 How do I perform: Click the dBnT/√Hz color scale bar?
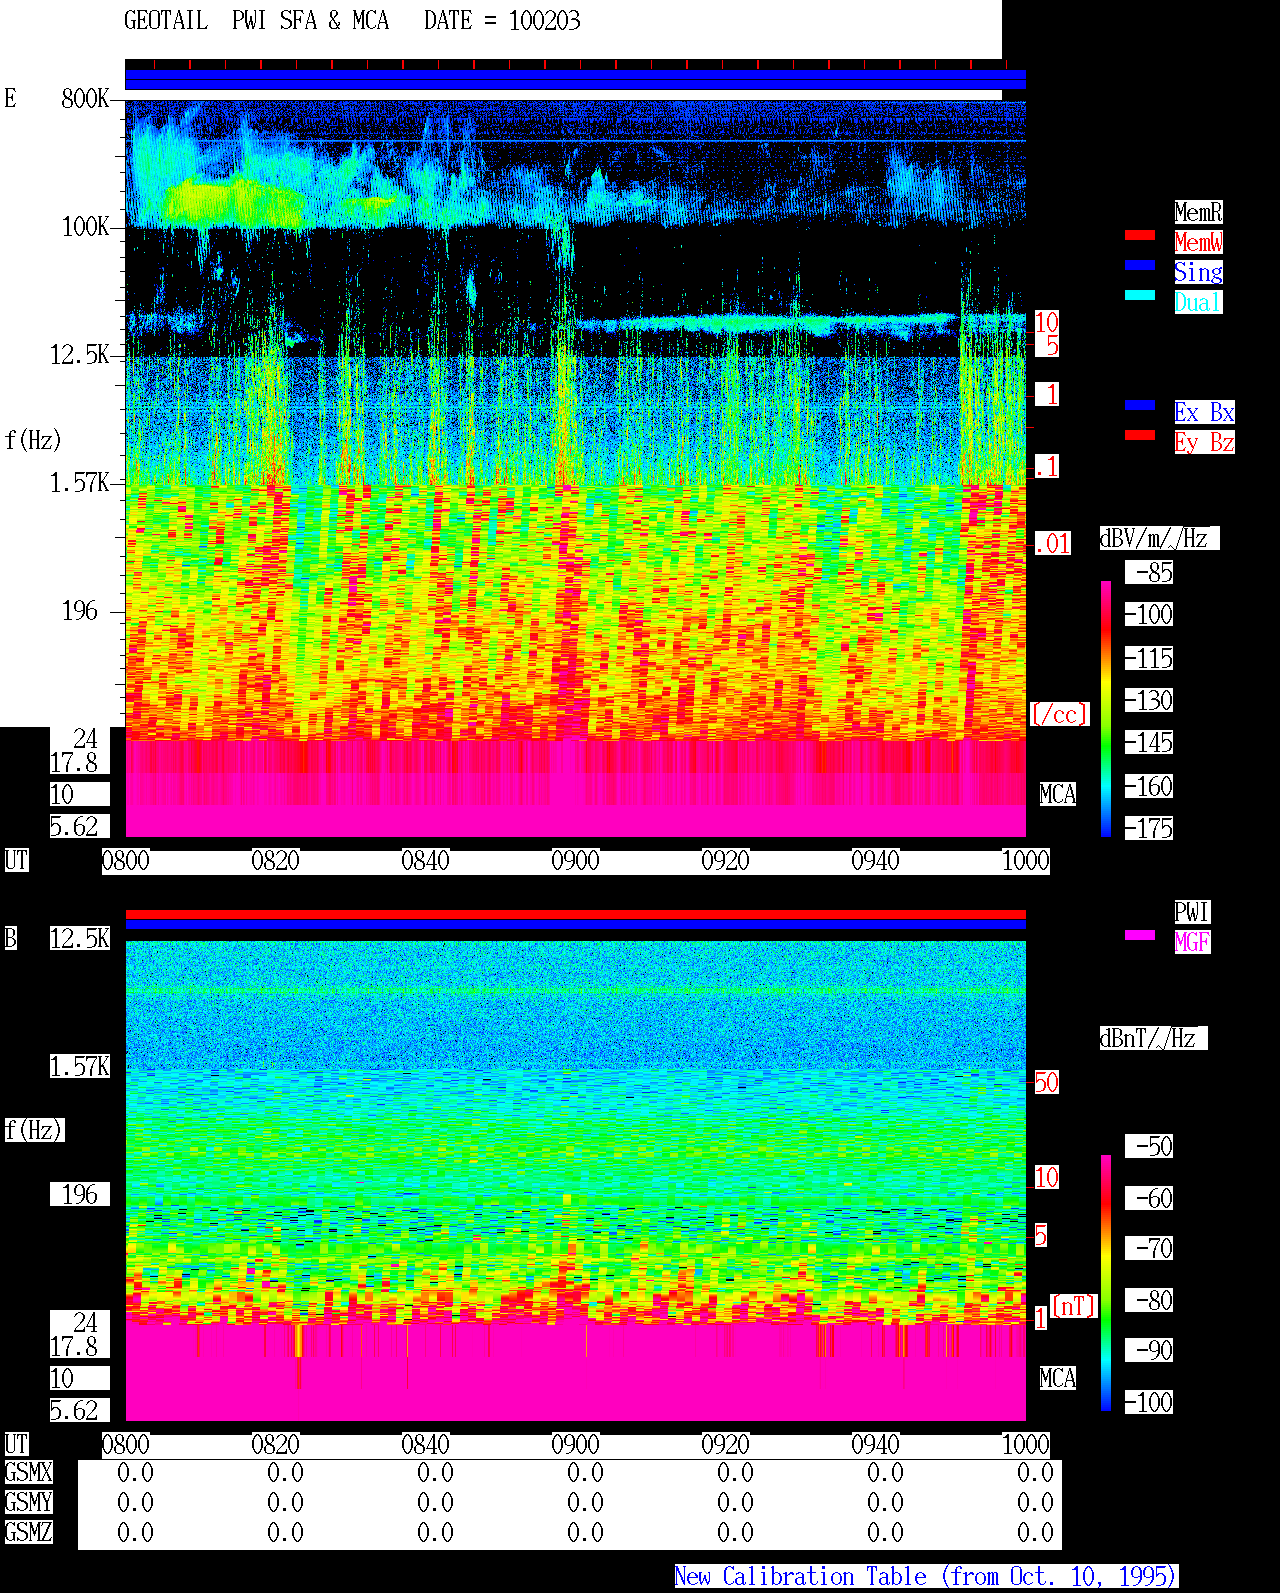tap(1106, 1283)
